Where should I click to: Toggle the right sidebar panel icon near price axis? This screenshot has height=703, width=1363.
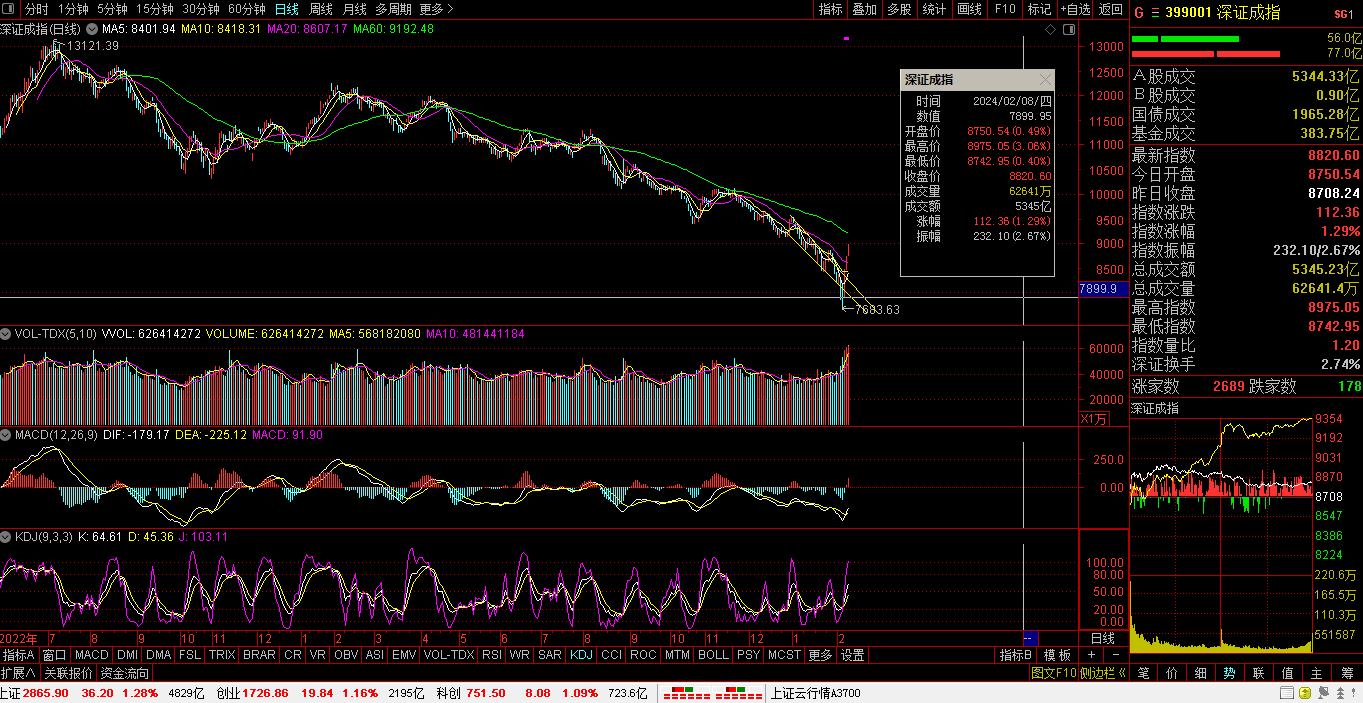click(x=1068, y=30)
